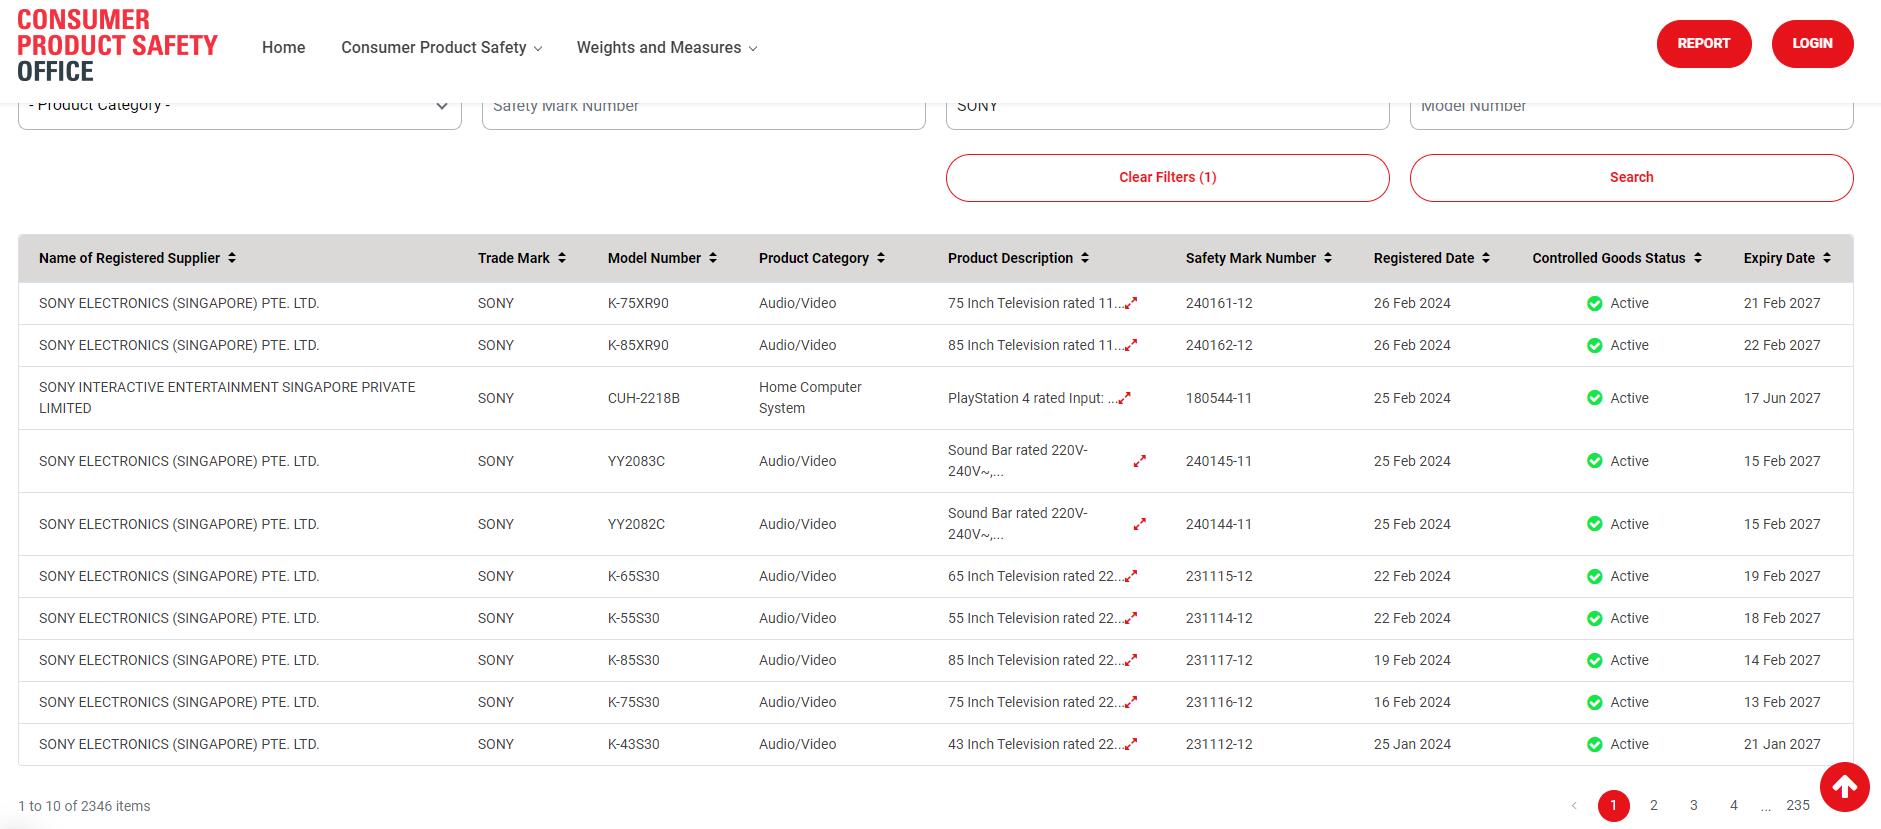The image size is (1881, 829).
Task: Click the Search button
Action: pyautogui.click(x=1632, y=178)
